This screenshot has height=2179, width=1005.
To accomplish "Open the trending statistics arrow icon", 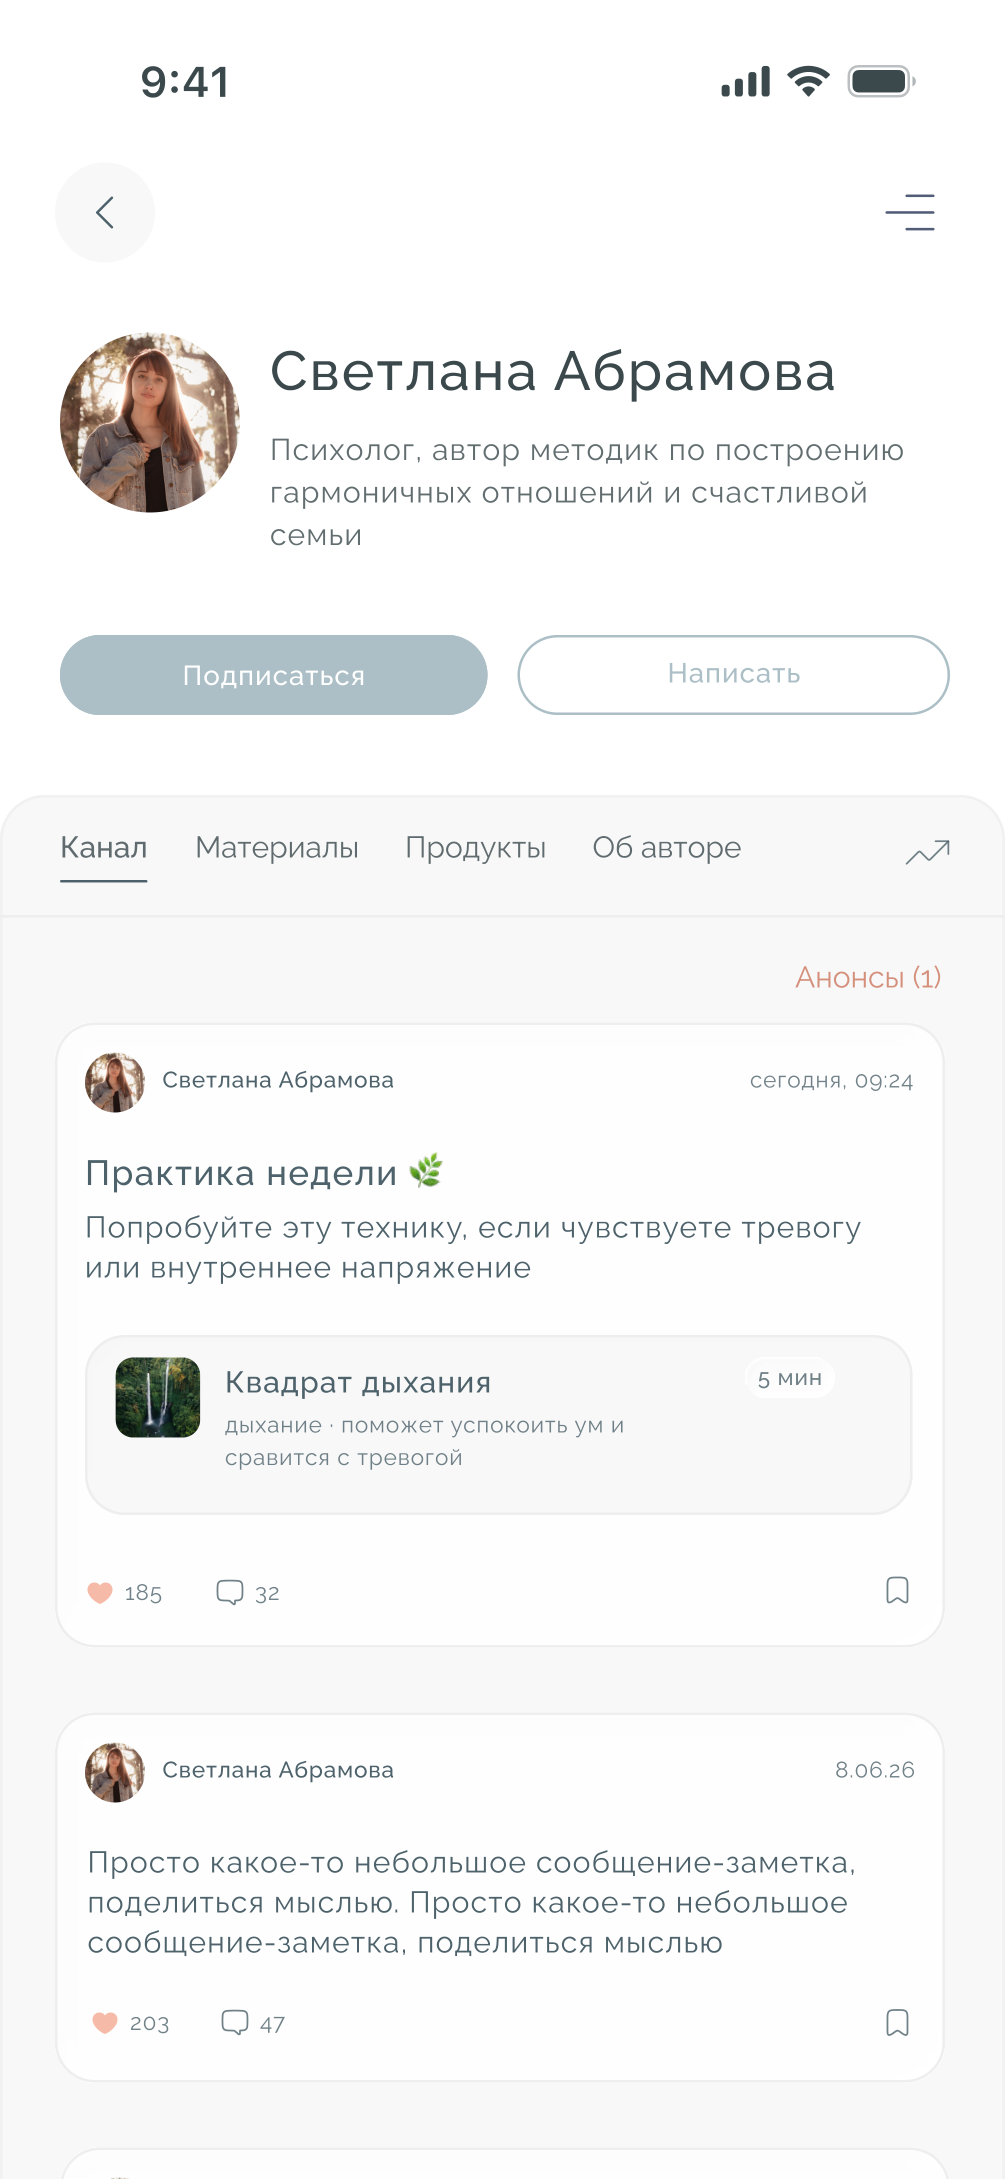I will click(928, 852).
